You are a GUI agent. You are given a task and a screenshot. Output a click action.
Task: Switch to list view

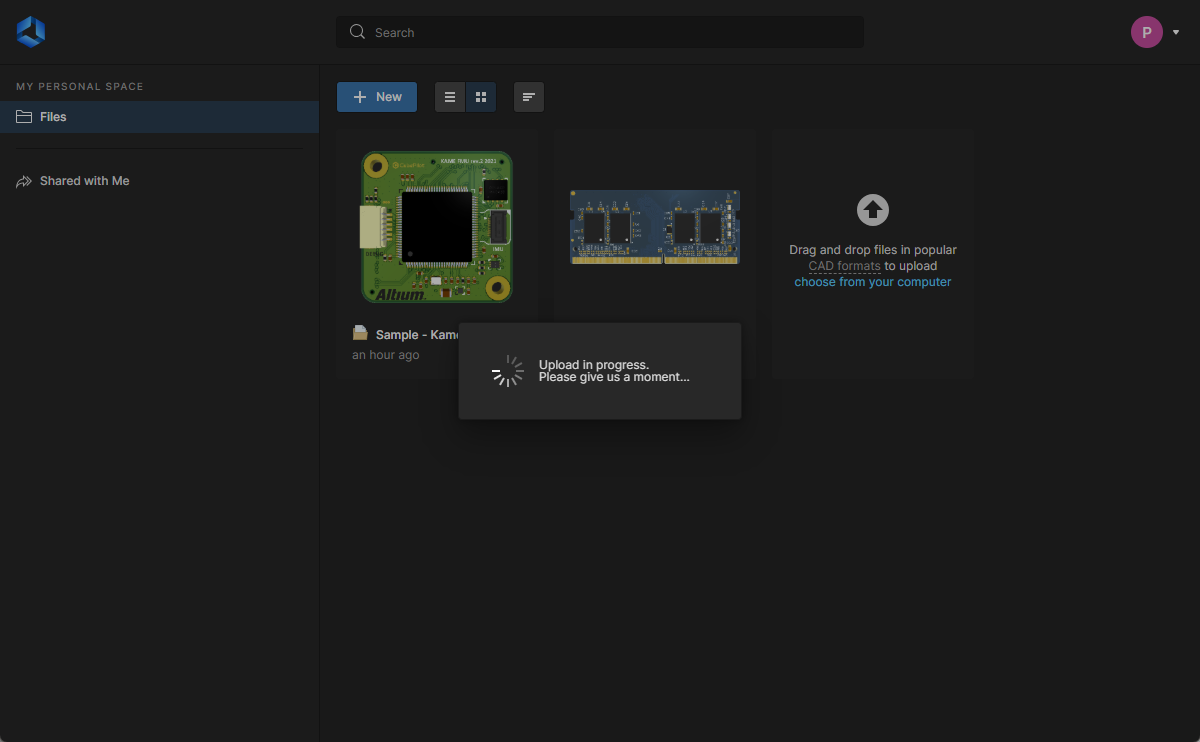[x=450, y=97]
